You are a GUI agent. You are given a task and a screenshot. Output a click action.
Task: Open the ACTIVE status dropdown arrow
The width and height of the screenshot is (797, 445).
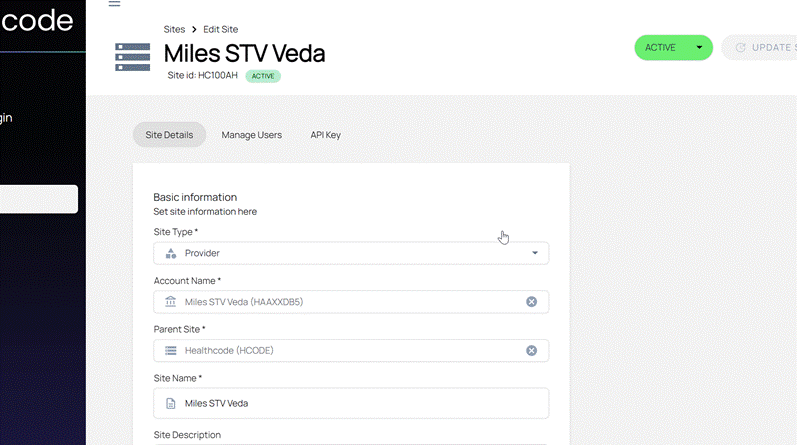(699, 48)
